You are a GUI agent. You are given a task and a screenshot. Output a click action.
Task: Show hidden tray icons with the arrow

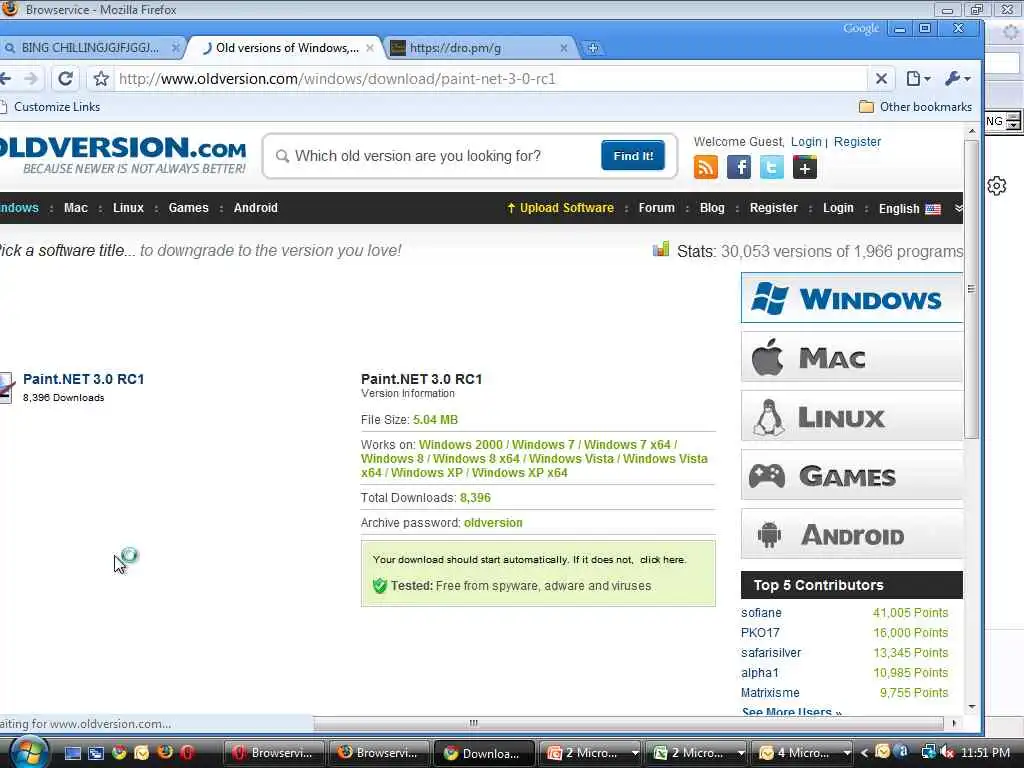pyautogui.click(x=864, y=753)
